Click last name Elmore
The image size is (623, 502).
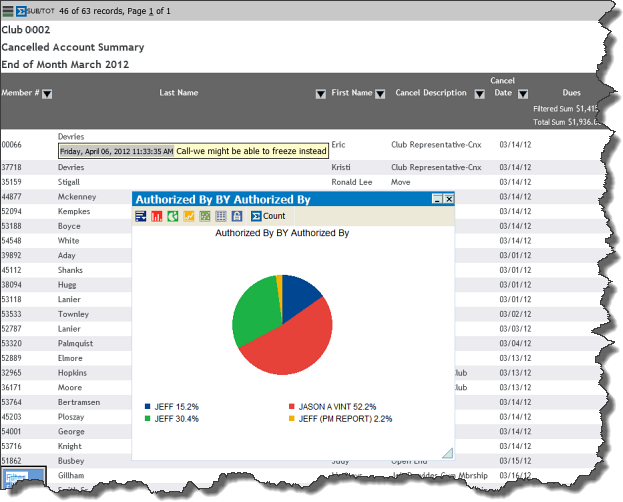pyautogui.click(x=70, y=358)
